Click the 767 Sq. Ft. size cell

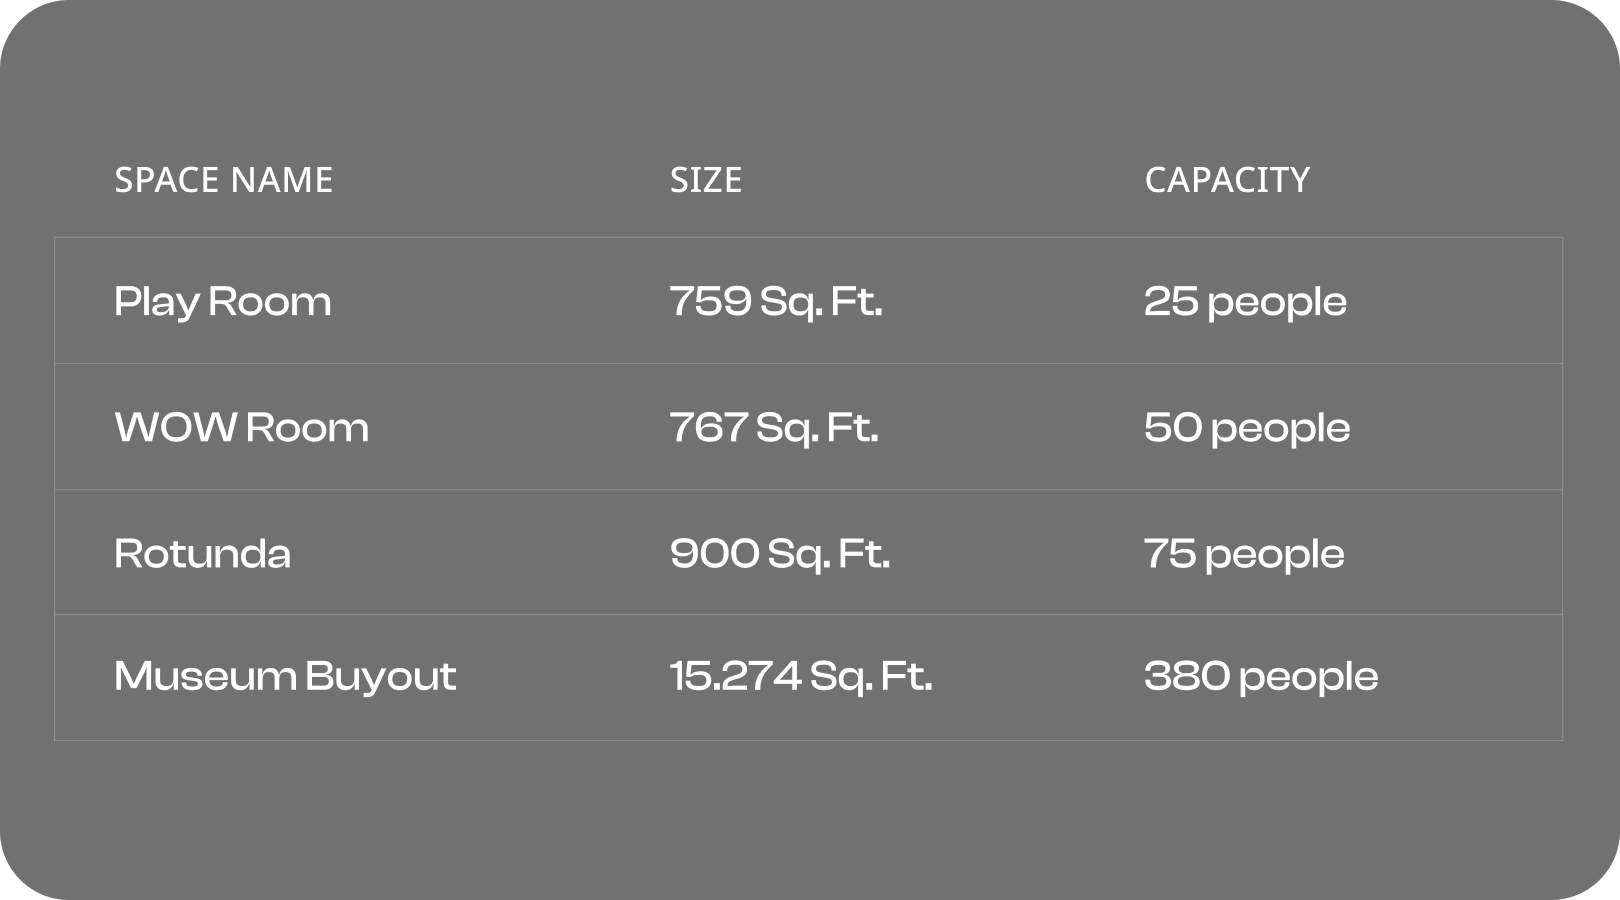(x=774, y=428)
